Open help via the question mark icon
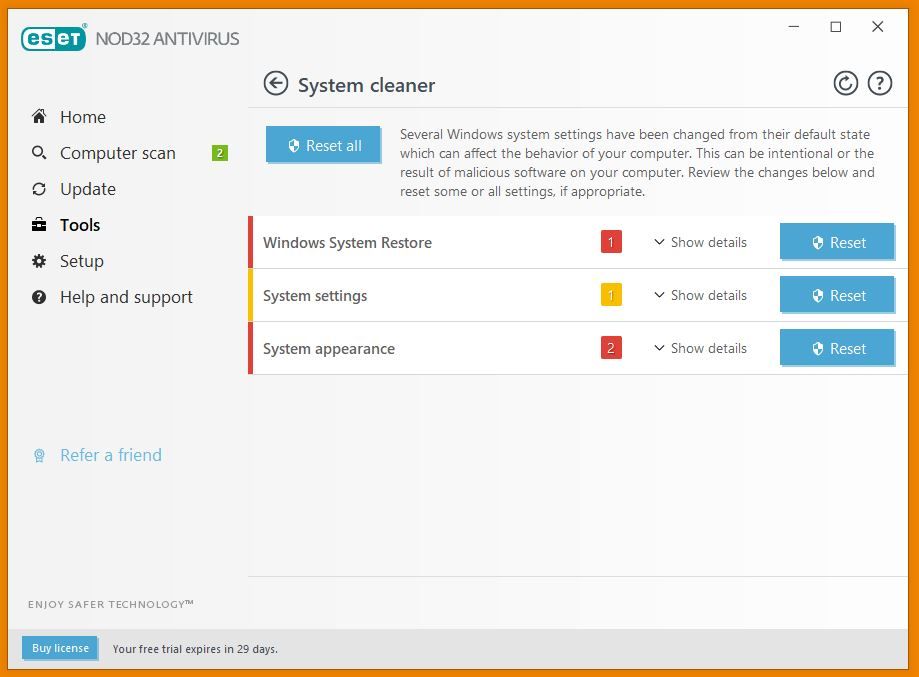 (x=880, y=83)
